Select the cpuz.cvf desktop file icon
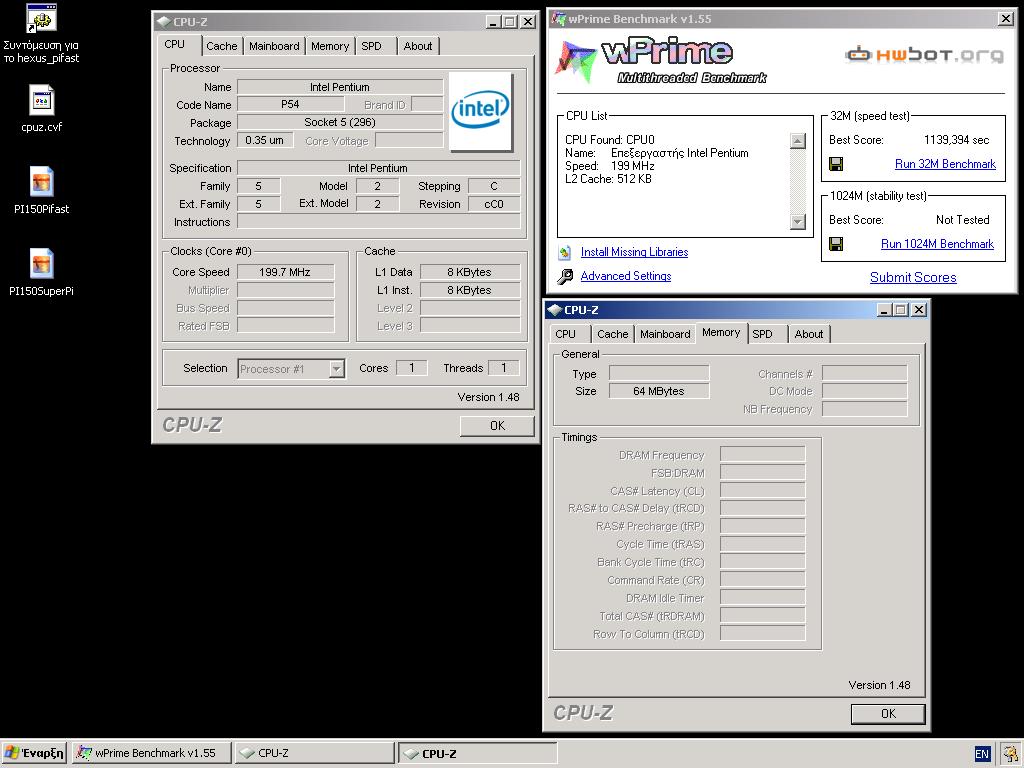 coord(41,101)
